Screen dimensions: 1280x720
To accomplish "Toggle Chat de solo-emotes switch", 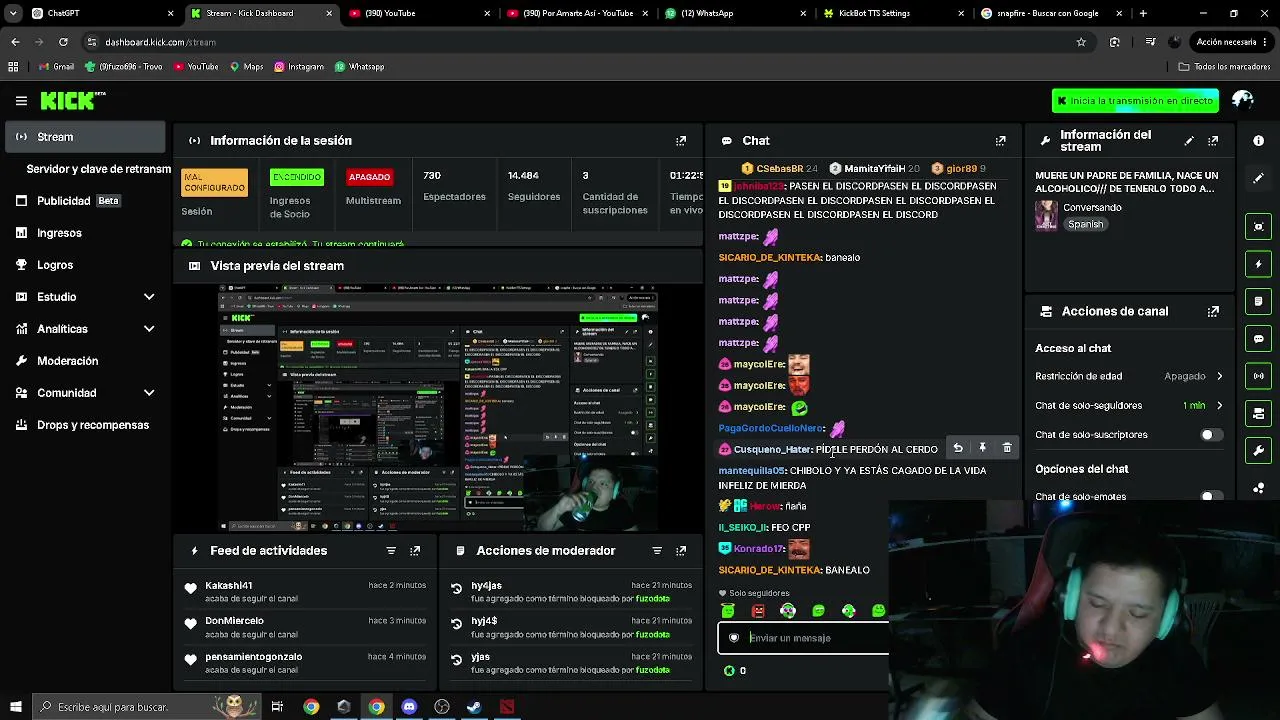I will tap(1211, 496).
